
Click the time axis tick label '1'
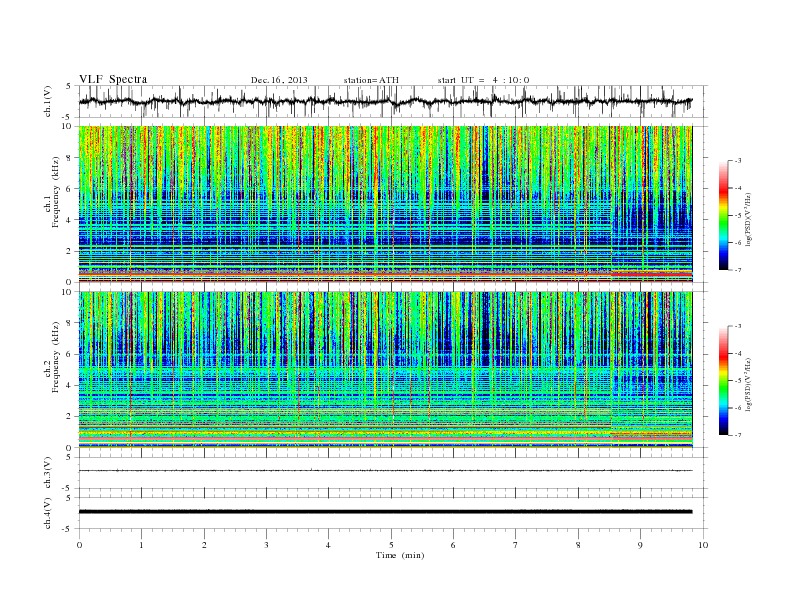point(141,545)
